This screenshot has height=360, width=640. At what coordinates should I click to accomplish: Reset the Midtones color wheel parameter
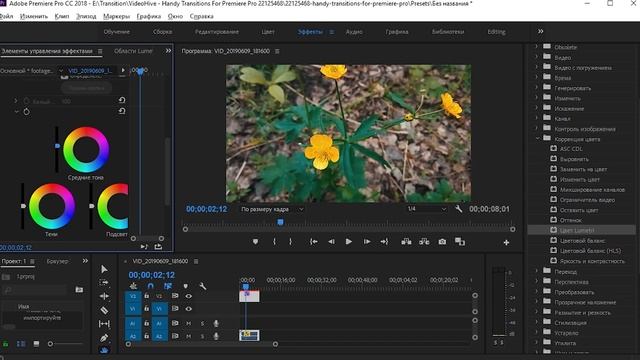pos(122,111)
